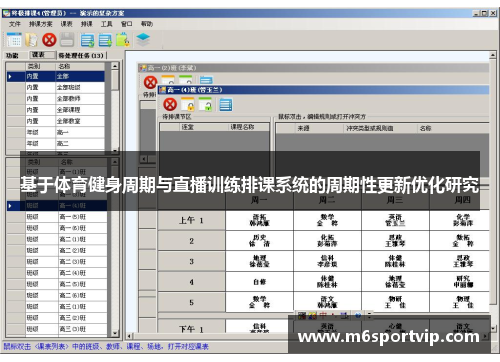This screenshot has width=500, height=362.
Task: Open the 排课方案 menu
Action: 40,24
